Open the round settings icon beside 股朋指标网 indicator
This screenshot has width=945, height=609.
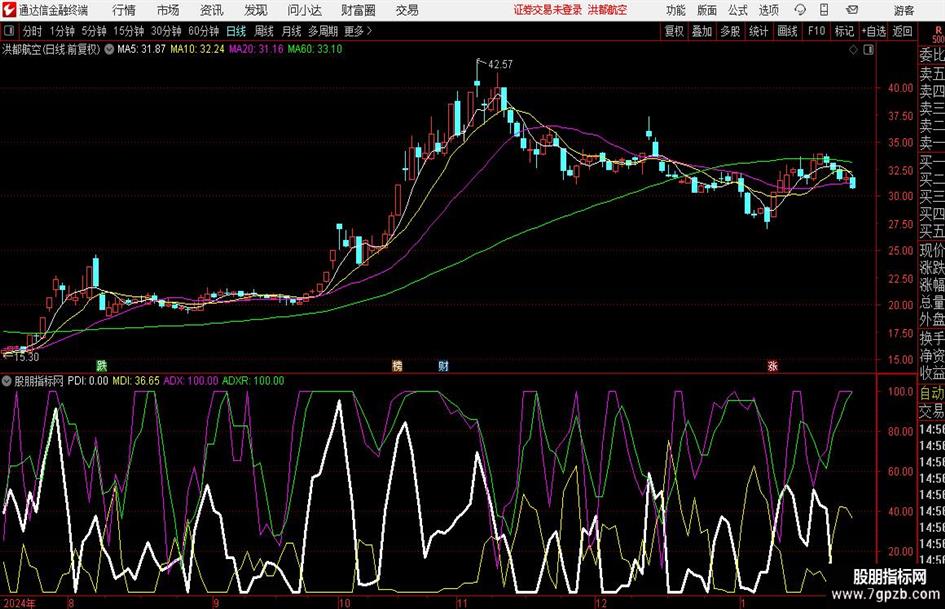click(7, 381)
